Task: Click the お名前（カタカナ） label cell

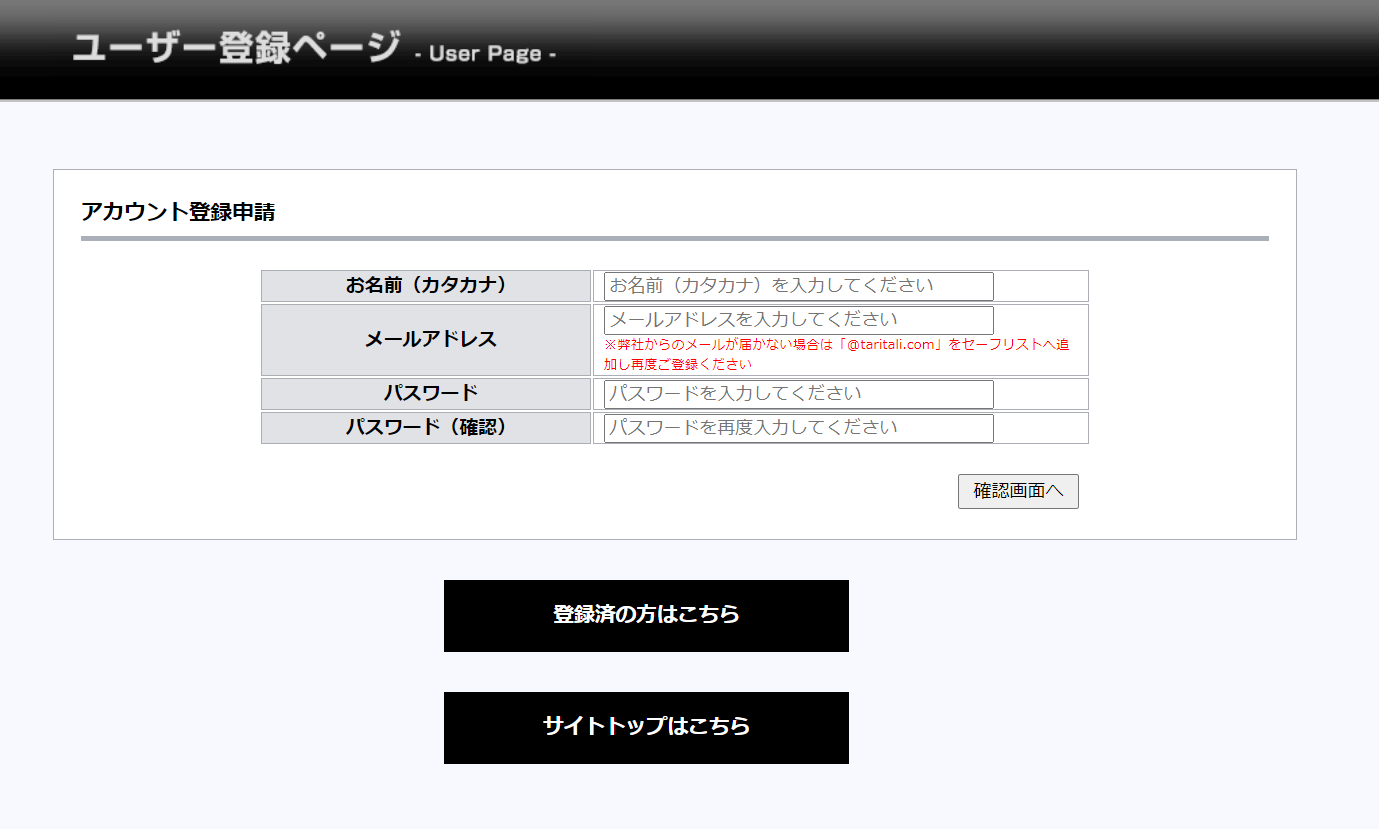Action: click(x=426, y=286)
